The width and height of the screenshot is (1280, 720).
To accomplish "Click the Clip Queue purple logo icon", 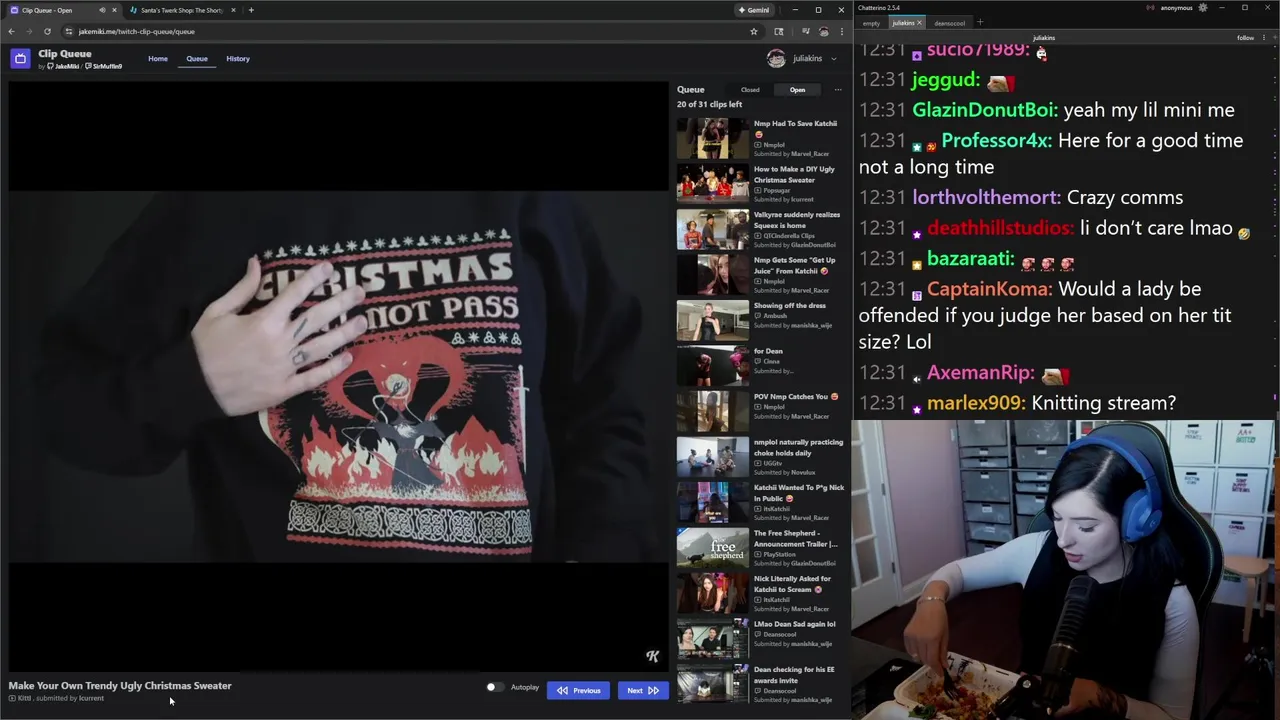I will coord(20,59).
